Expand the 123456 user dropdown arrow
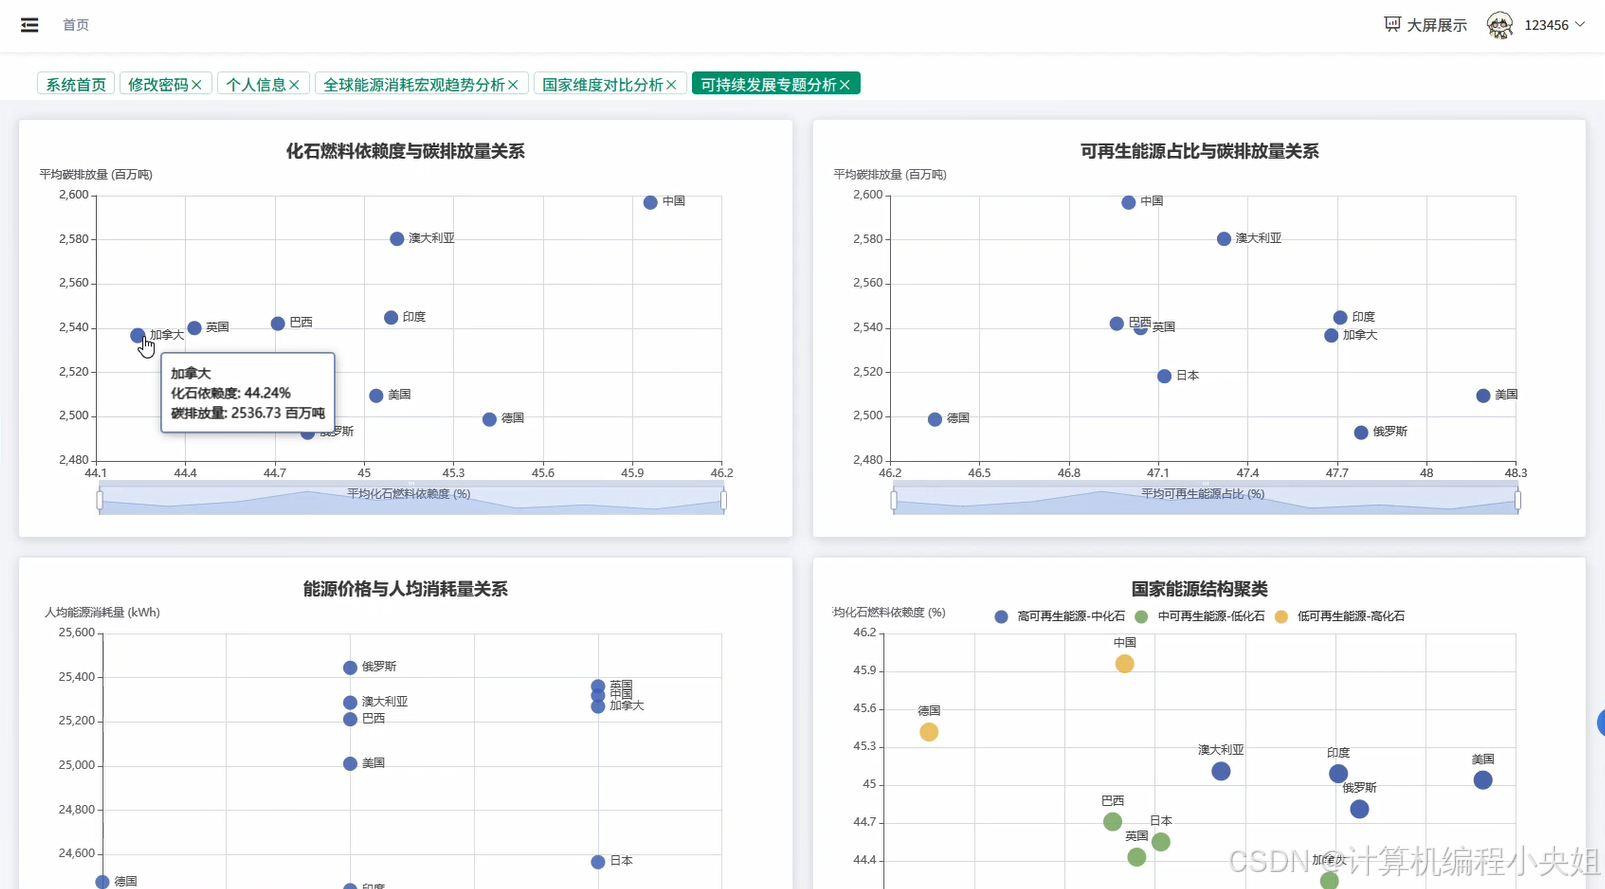This screenshot has width=1605, height=889. 1580,24
